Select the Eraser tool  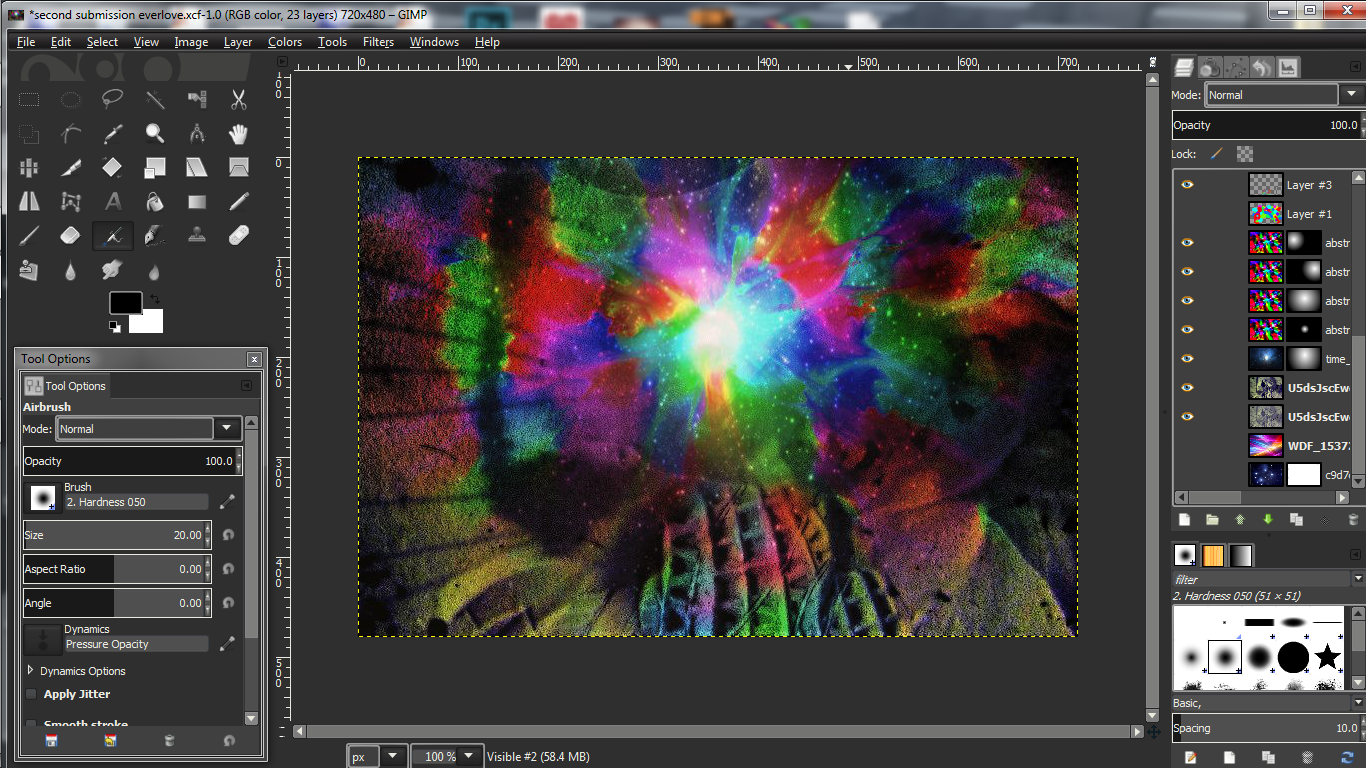click(70, 236)
